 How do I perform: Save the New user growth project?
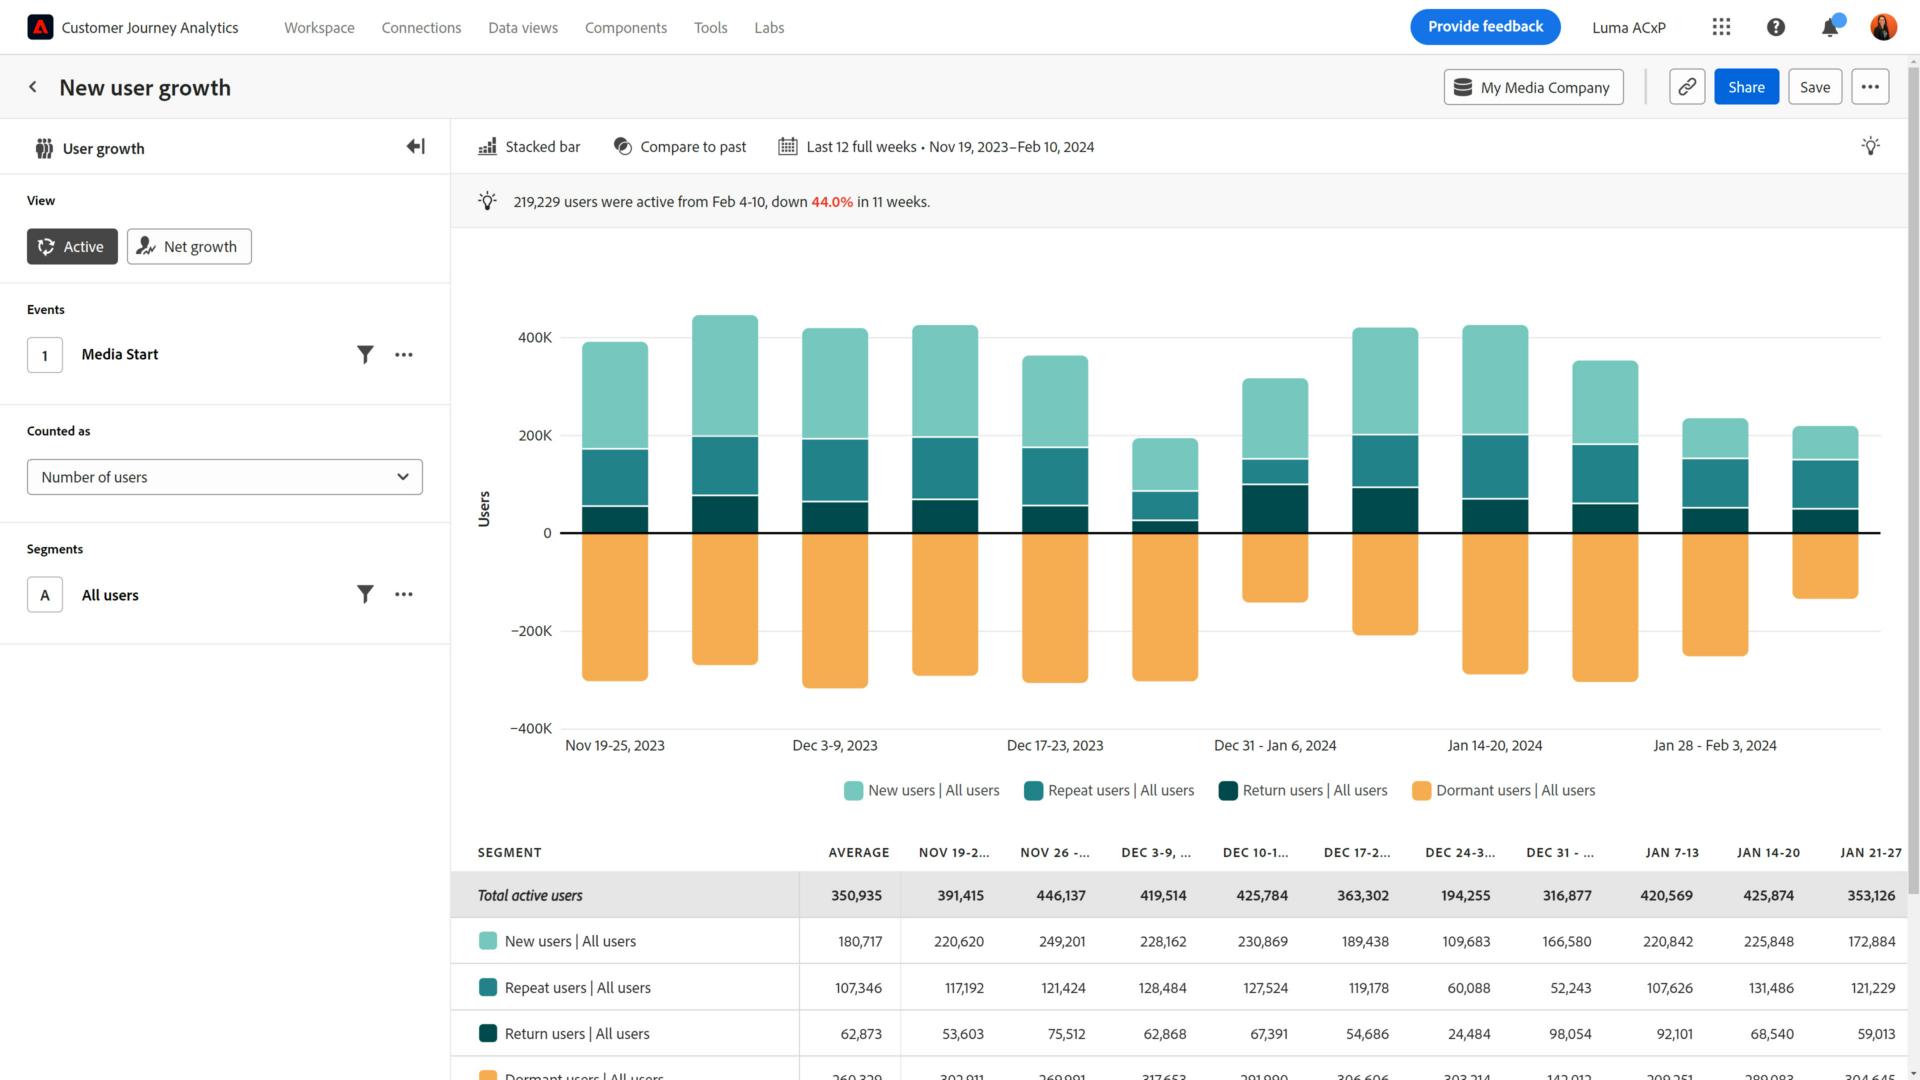(1815, 87)
